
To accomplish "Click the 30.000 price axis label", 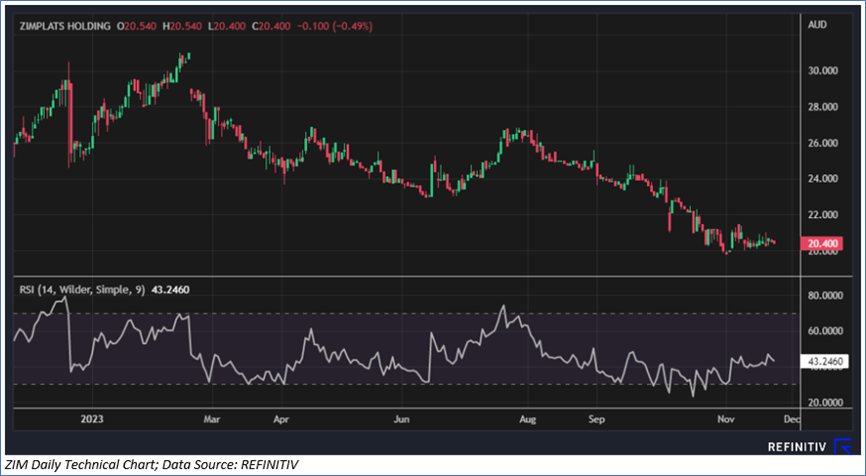I will tap(822, 71).
